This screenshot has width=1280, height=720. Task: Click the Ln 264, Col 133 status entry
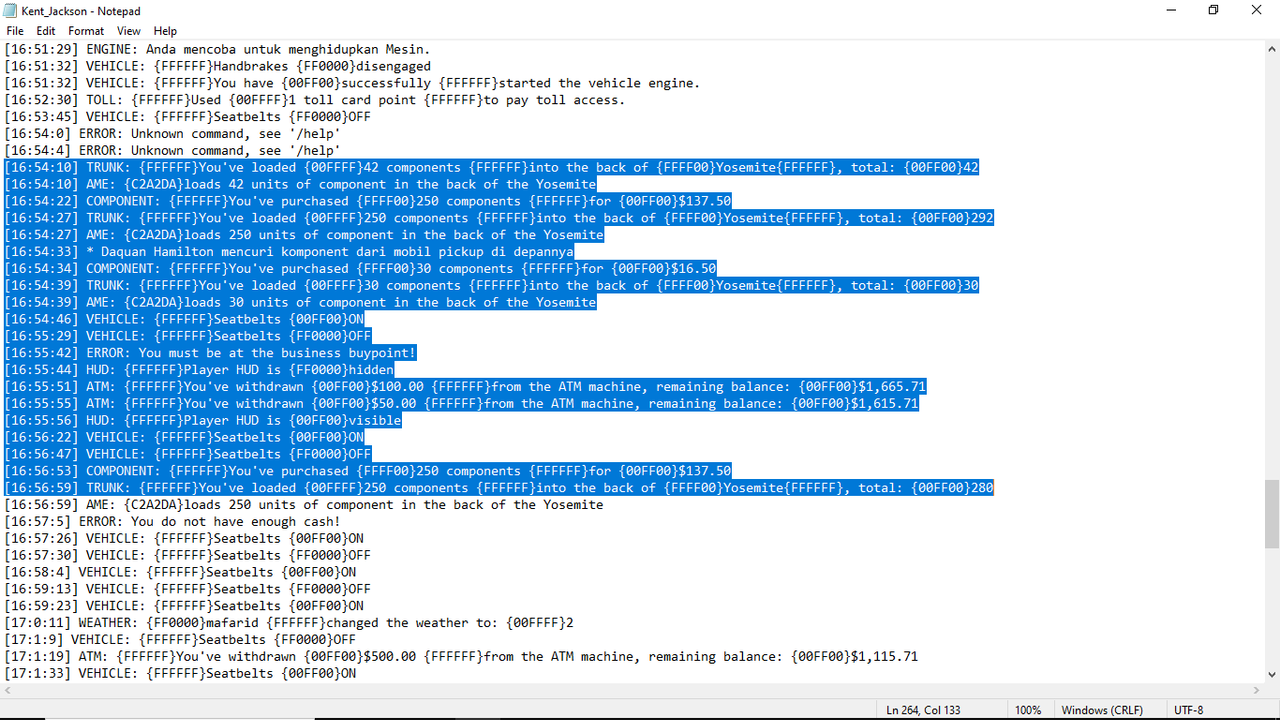923,710
